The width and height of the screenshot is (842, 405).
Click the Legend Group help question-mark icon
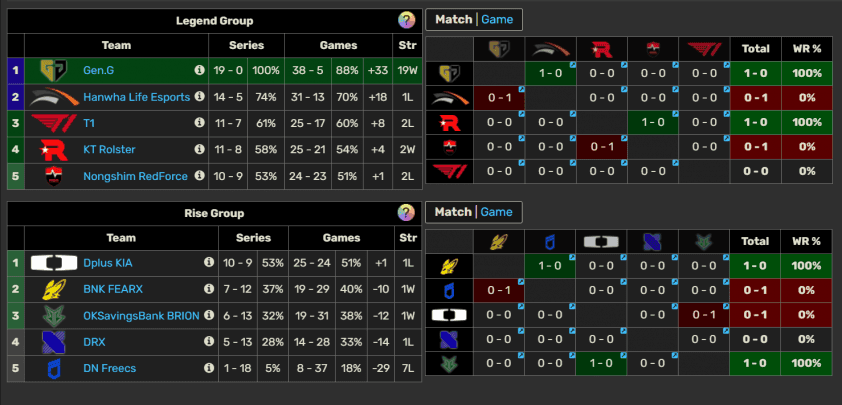pyautogui.click(x=406, y=20)
